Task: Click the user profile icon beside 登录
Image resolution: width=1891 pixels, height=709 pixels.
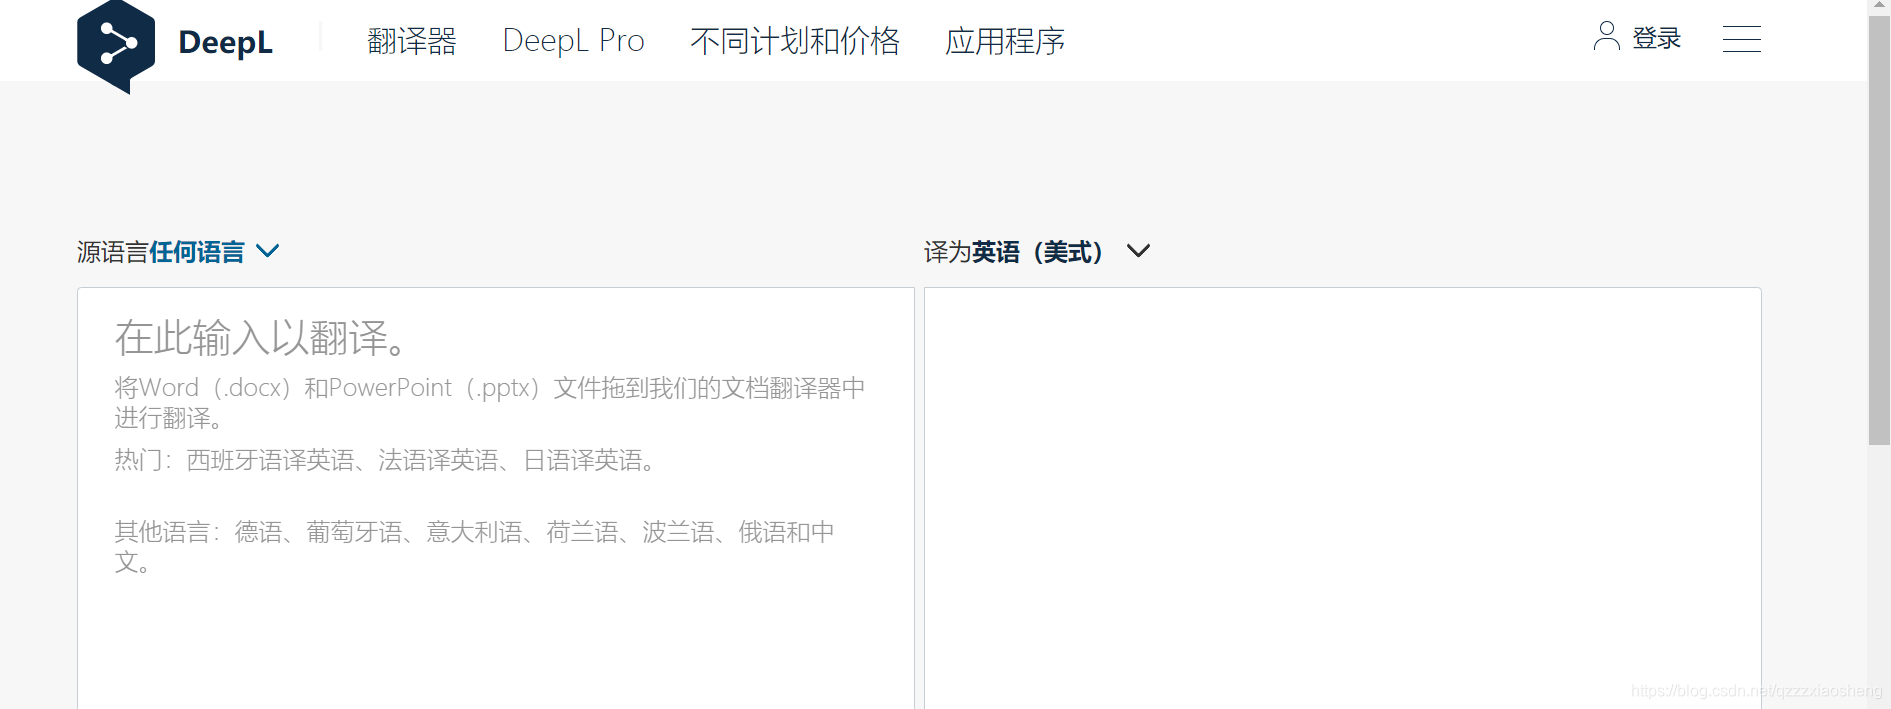Action: tap(1607, 36)
